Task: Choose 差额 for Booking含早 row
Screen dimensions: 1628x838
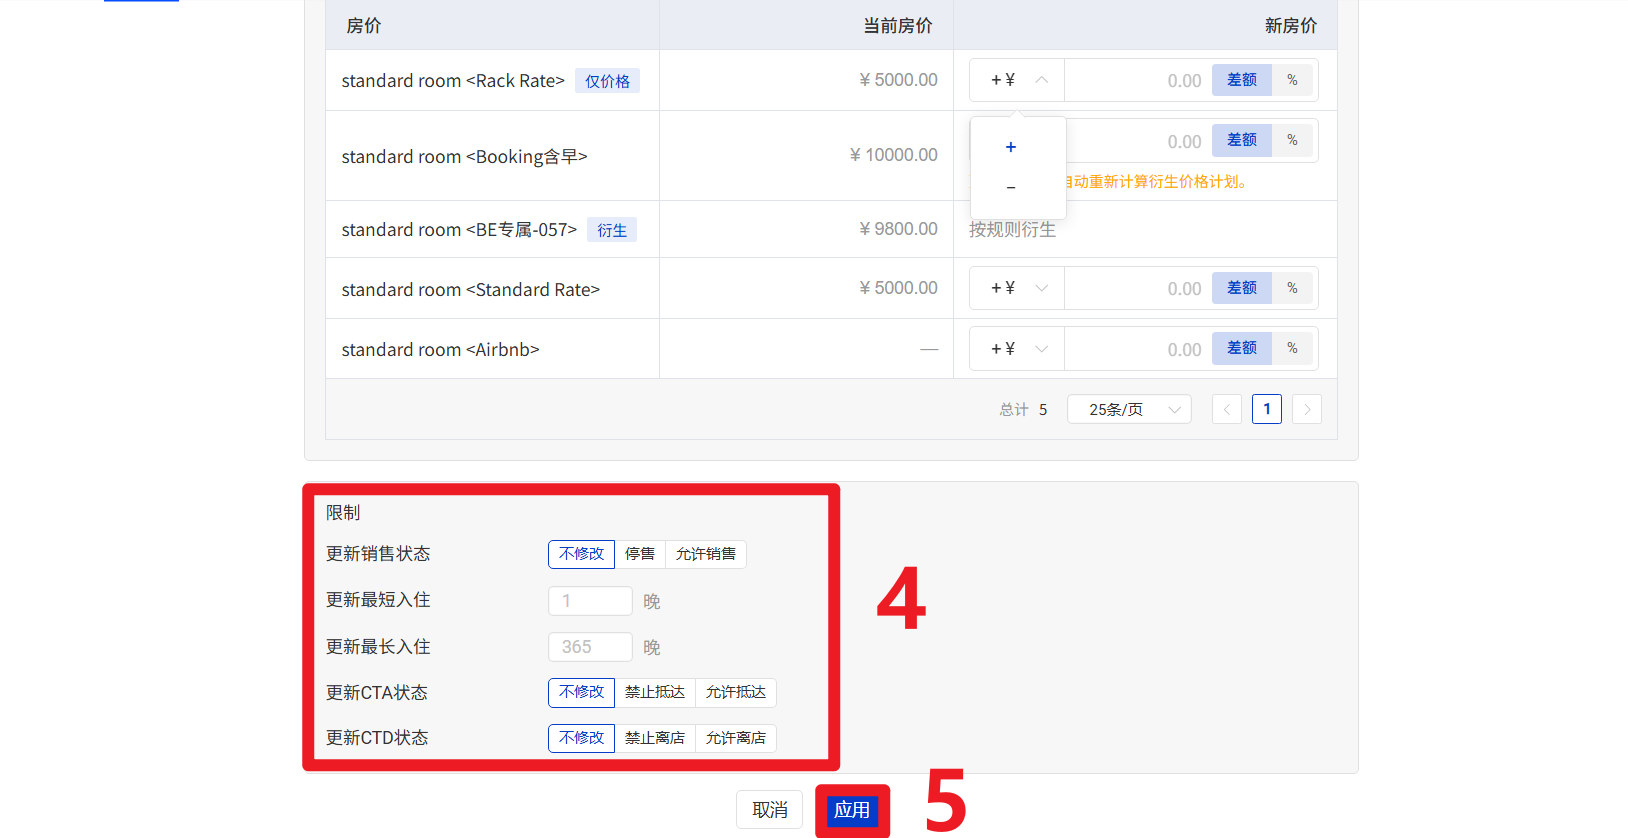Action: pos(1242,140)
